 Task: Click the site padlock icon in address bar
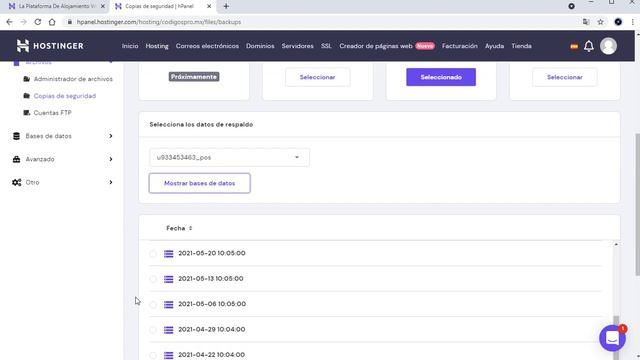(70, 22)
